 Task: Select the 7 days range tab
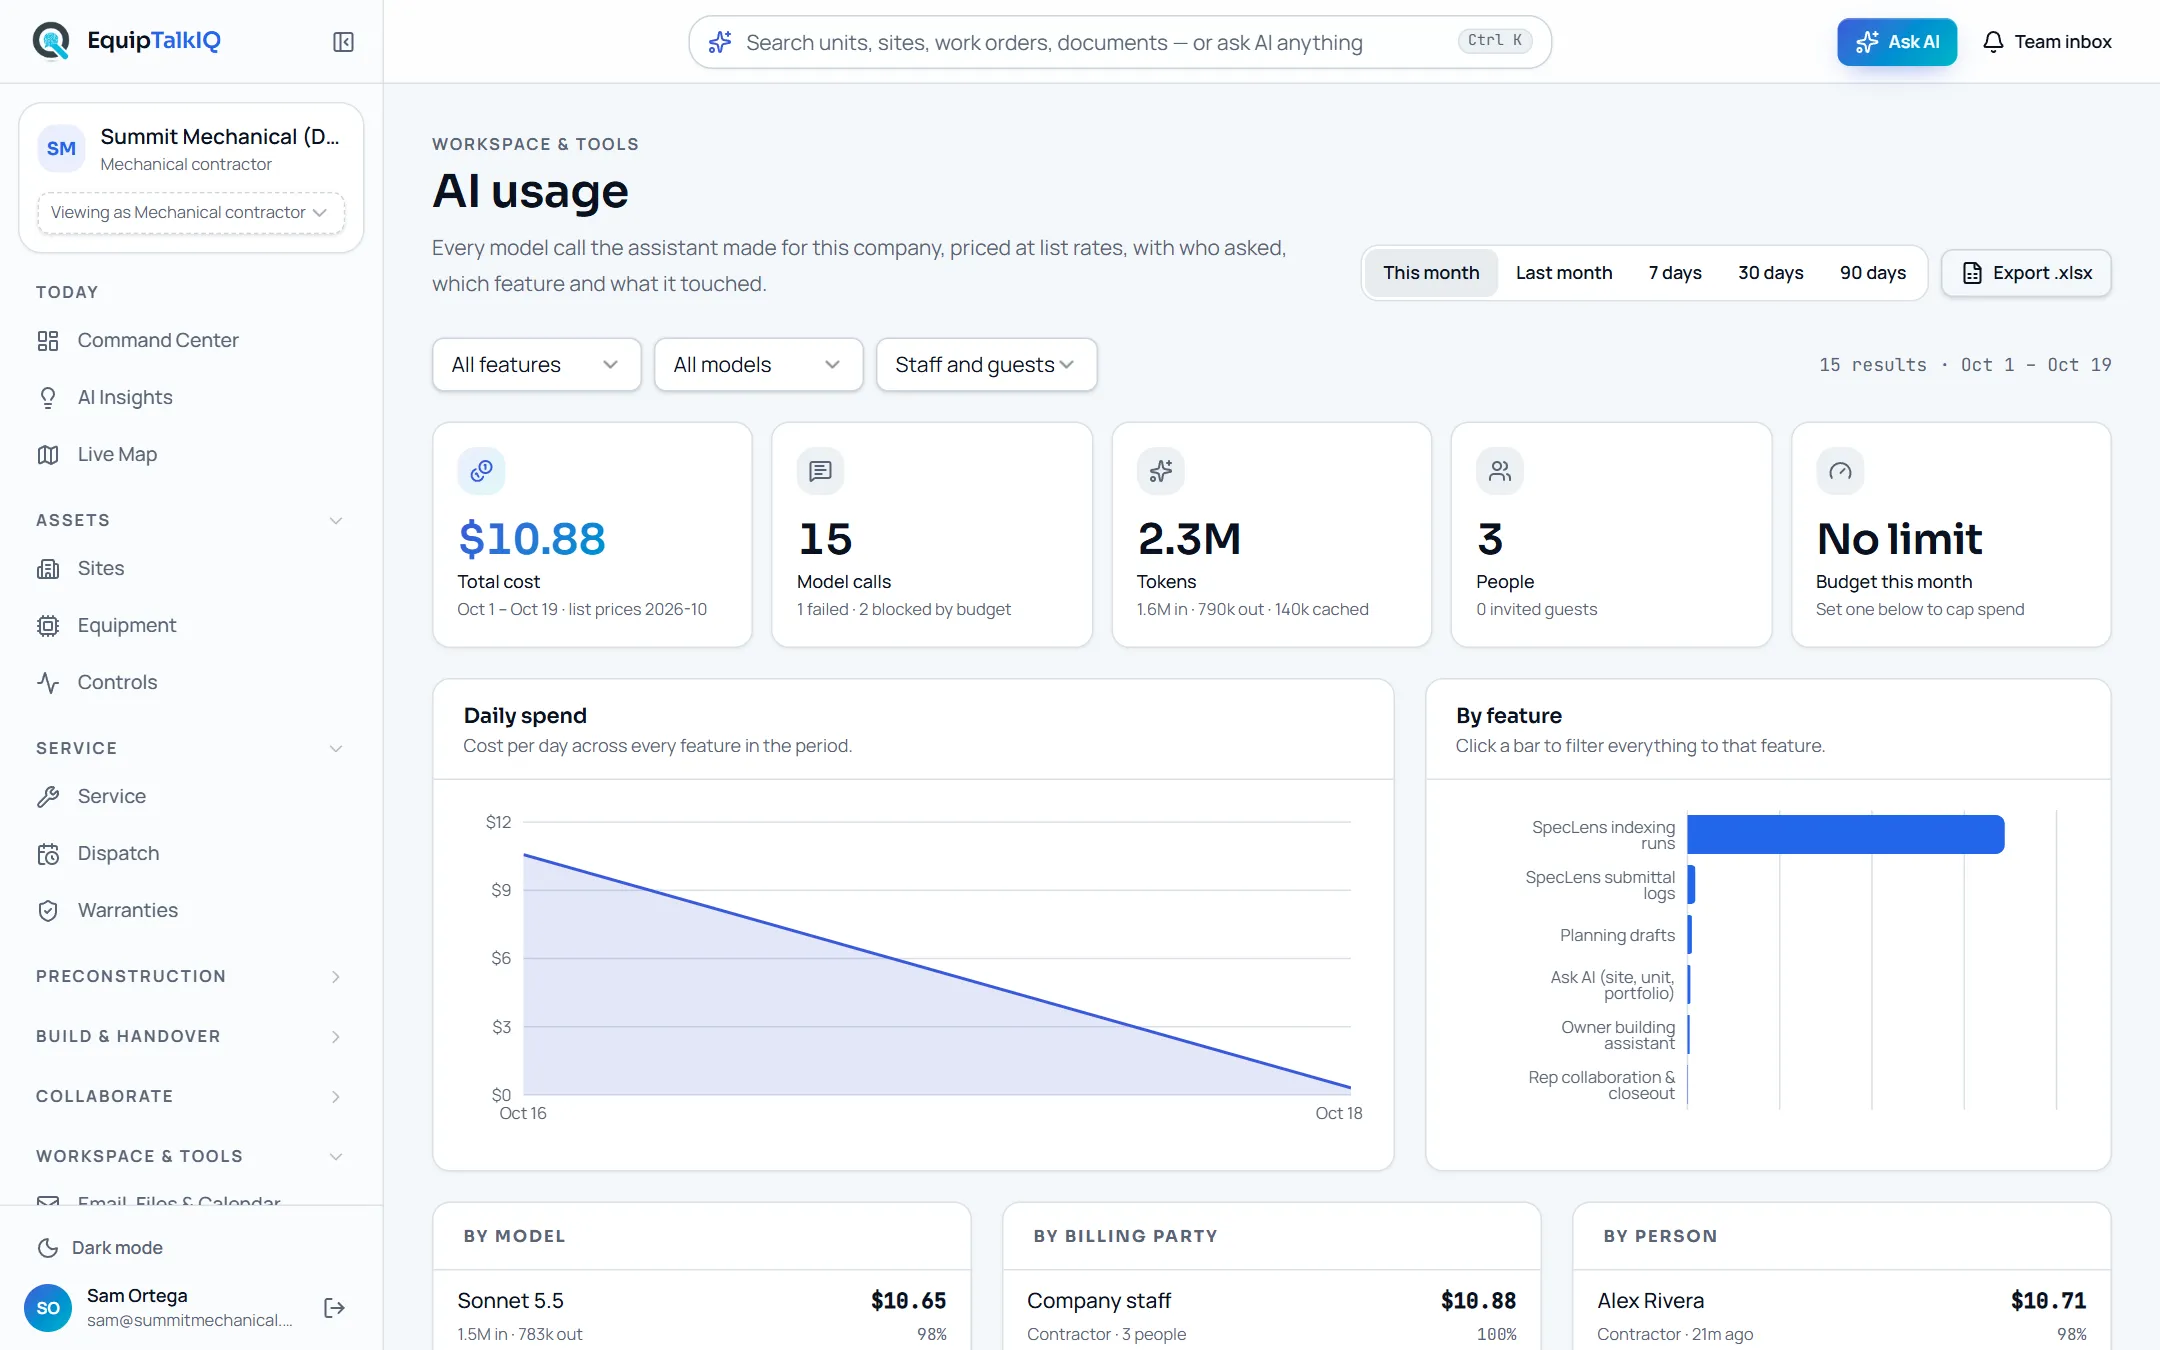point(1675,273)
